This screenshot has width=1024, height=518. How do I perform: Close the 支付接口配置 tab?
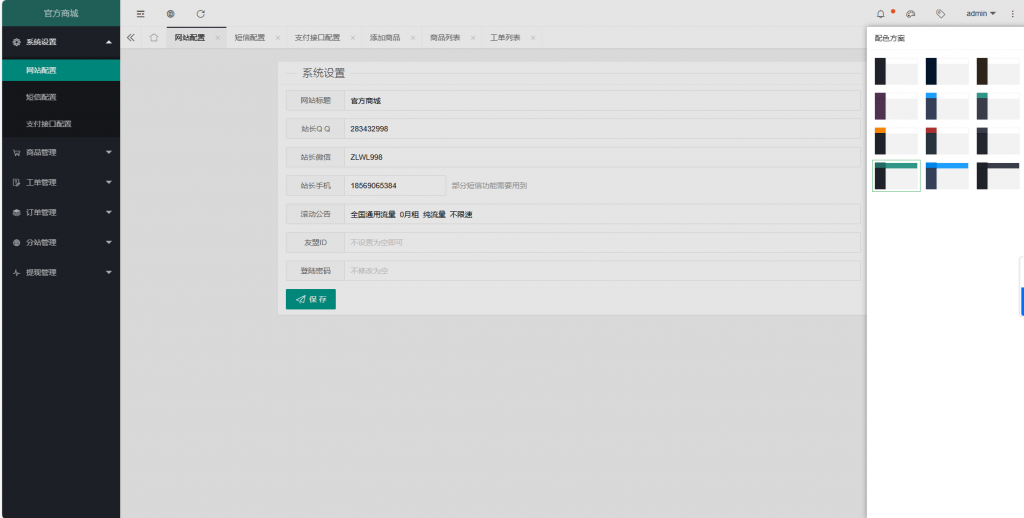(353, 38)
